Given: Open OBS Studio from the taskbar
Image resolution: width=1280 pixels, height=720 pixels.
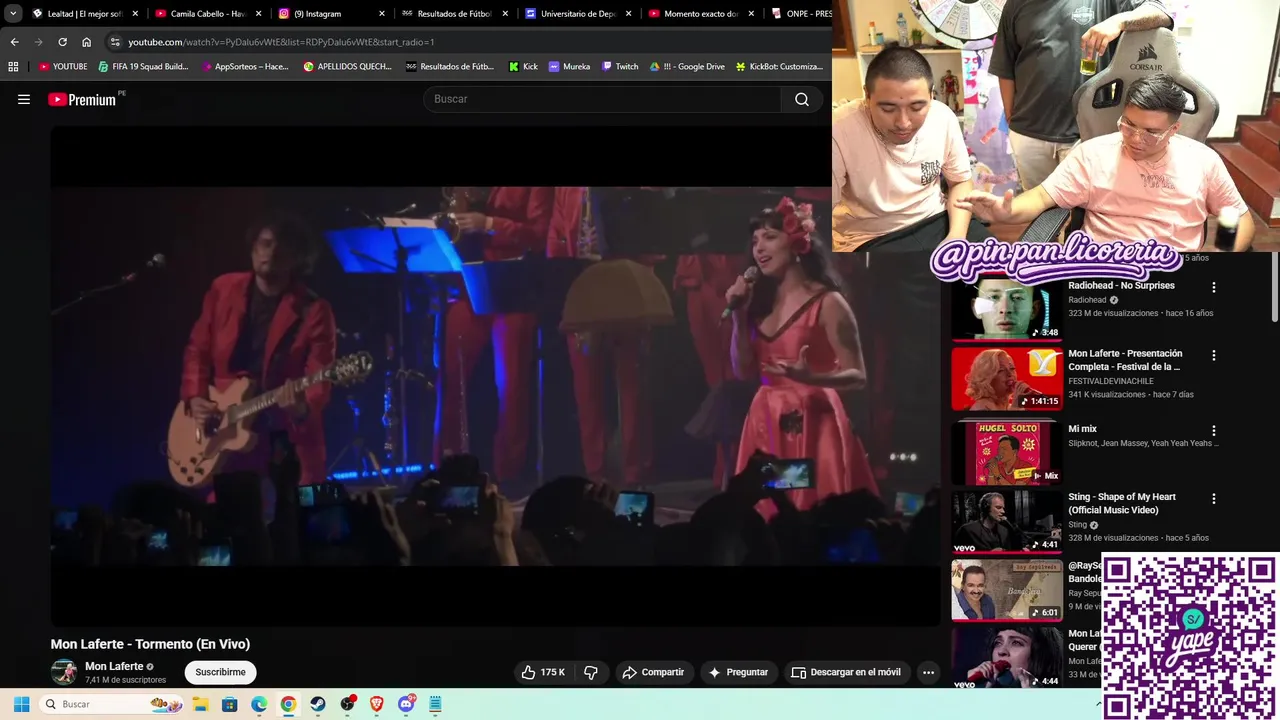Looking at the screenshot, I should (x=348, y=704).
